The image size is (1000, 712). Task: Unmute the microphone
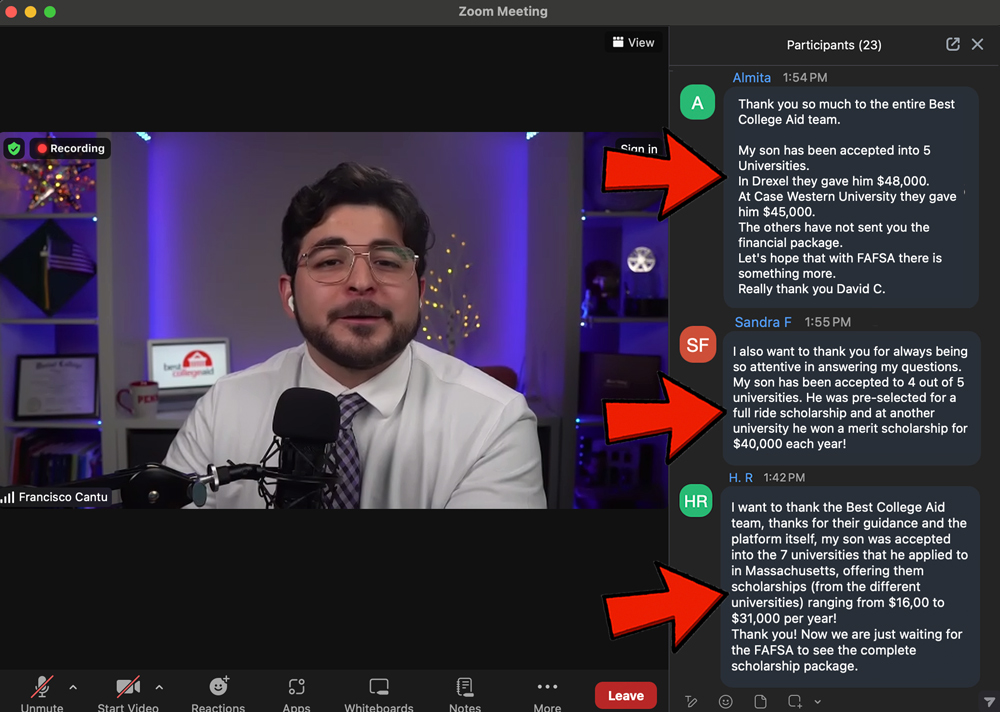tap(42, 688)
